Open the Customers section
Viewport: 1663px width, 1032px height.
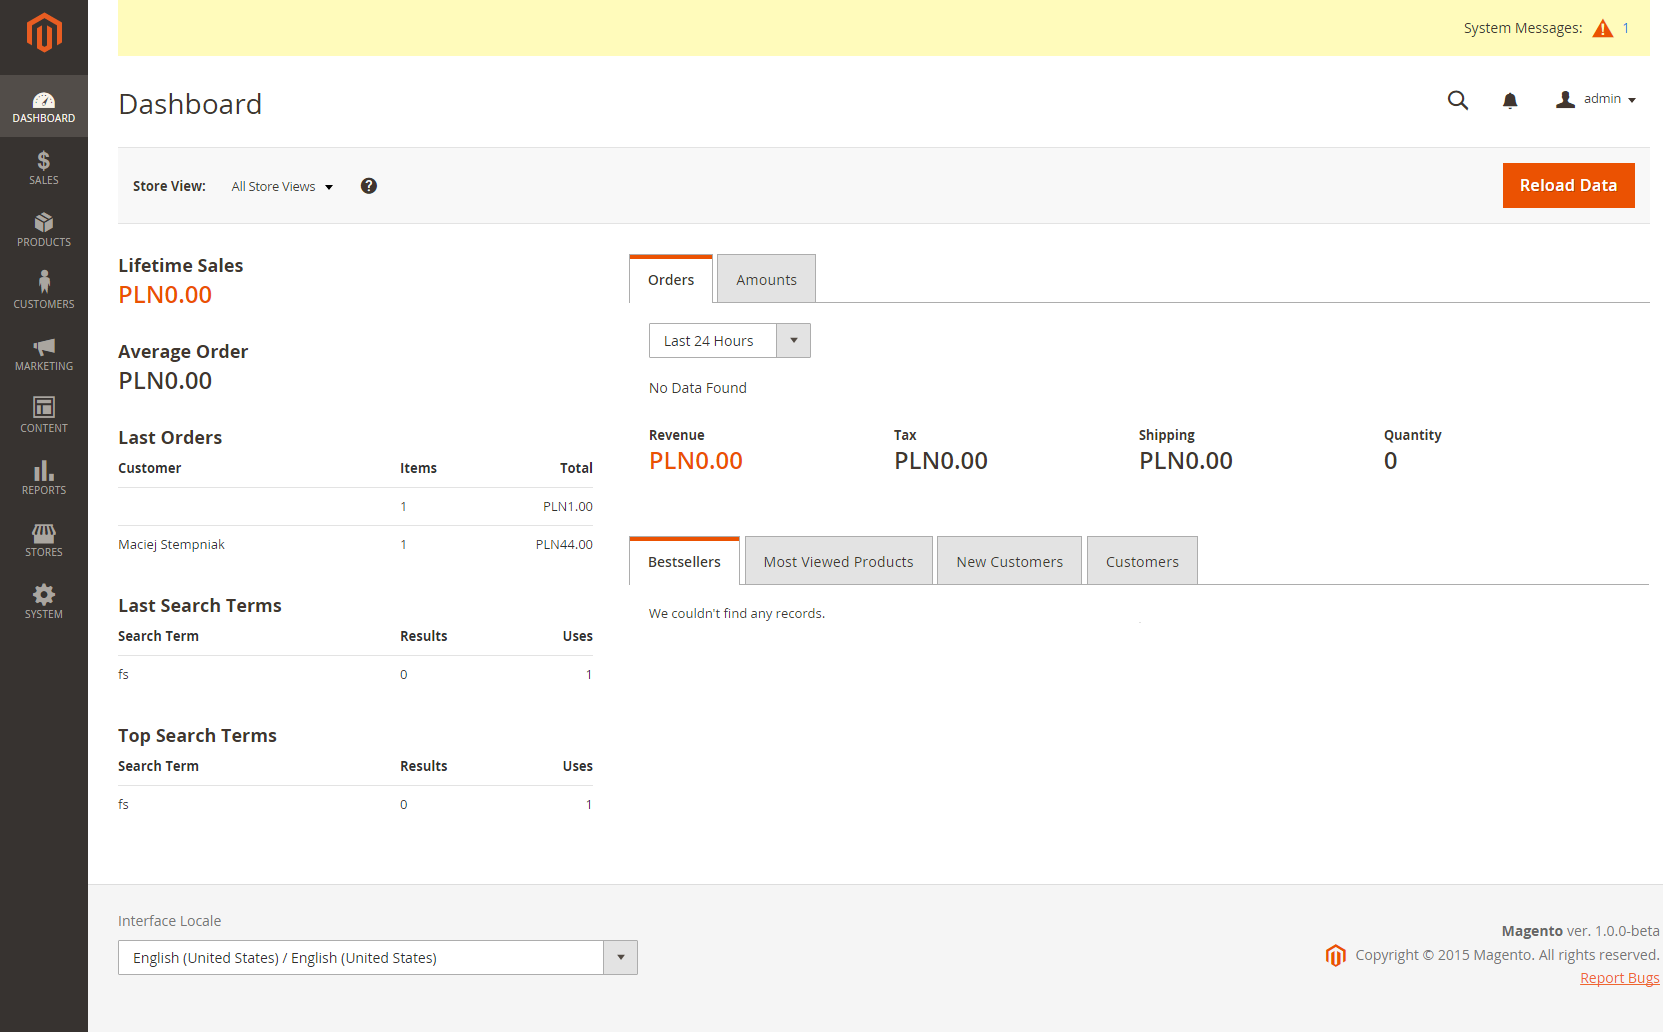43,290
